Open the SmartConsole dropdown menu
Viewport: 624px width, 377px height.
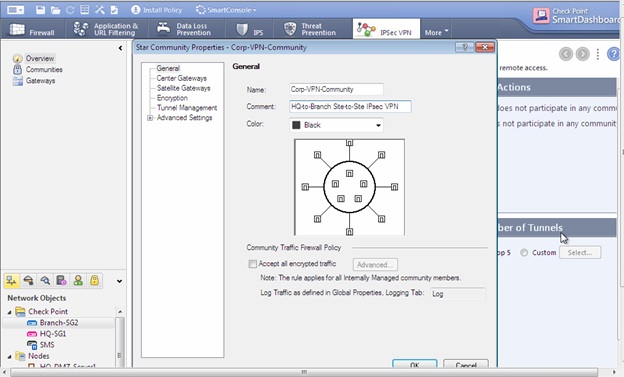click(x=226, y=10)
